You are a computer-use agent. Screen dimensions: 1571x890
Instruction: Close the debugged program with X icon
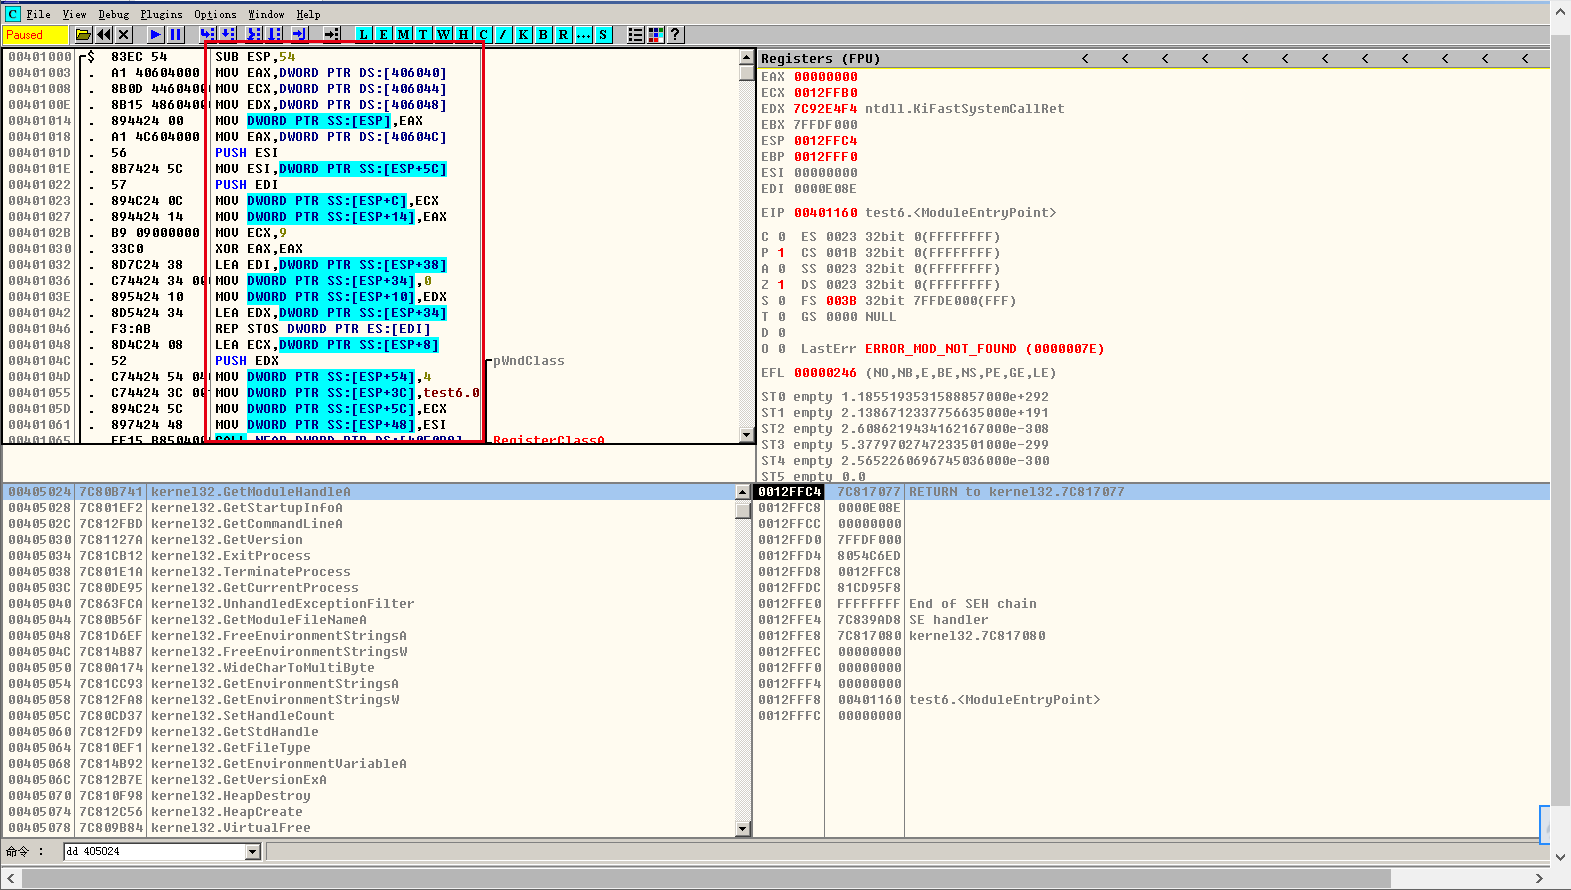coord(123,34)
